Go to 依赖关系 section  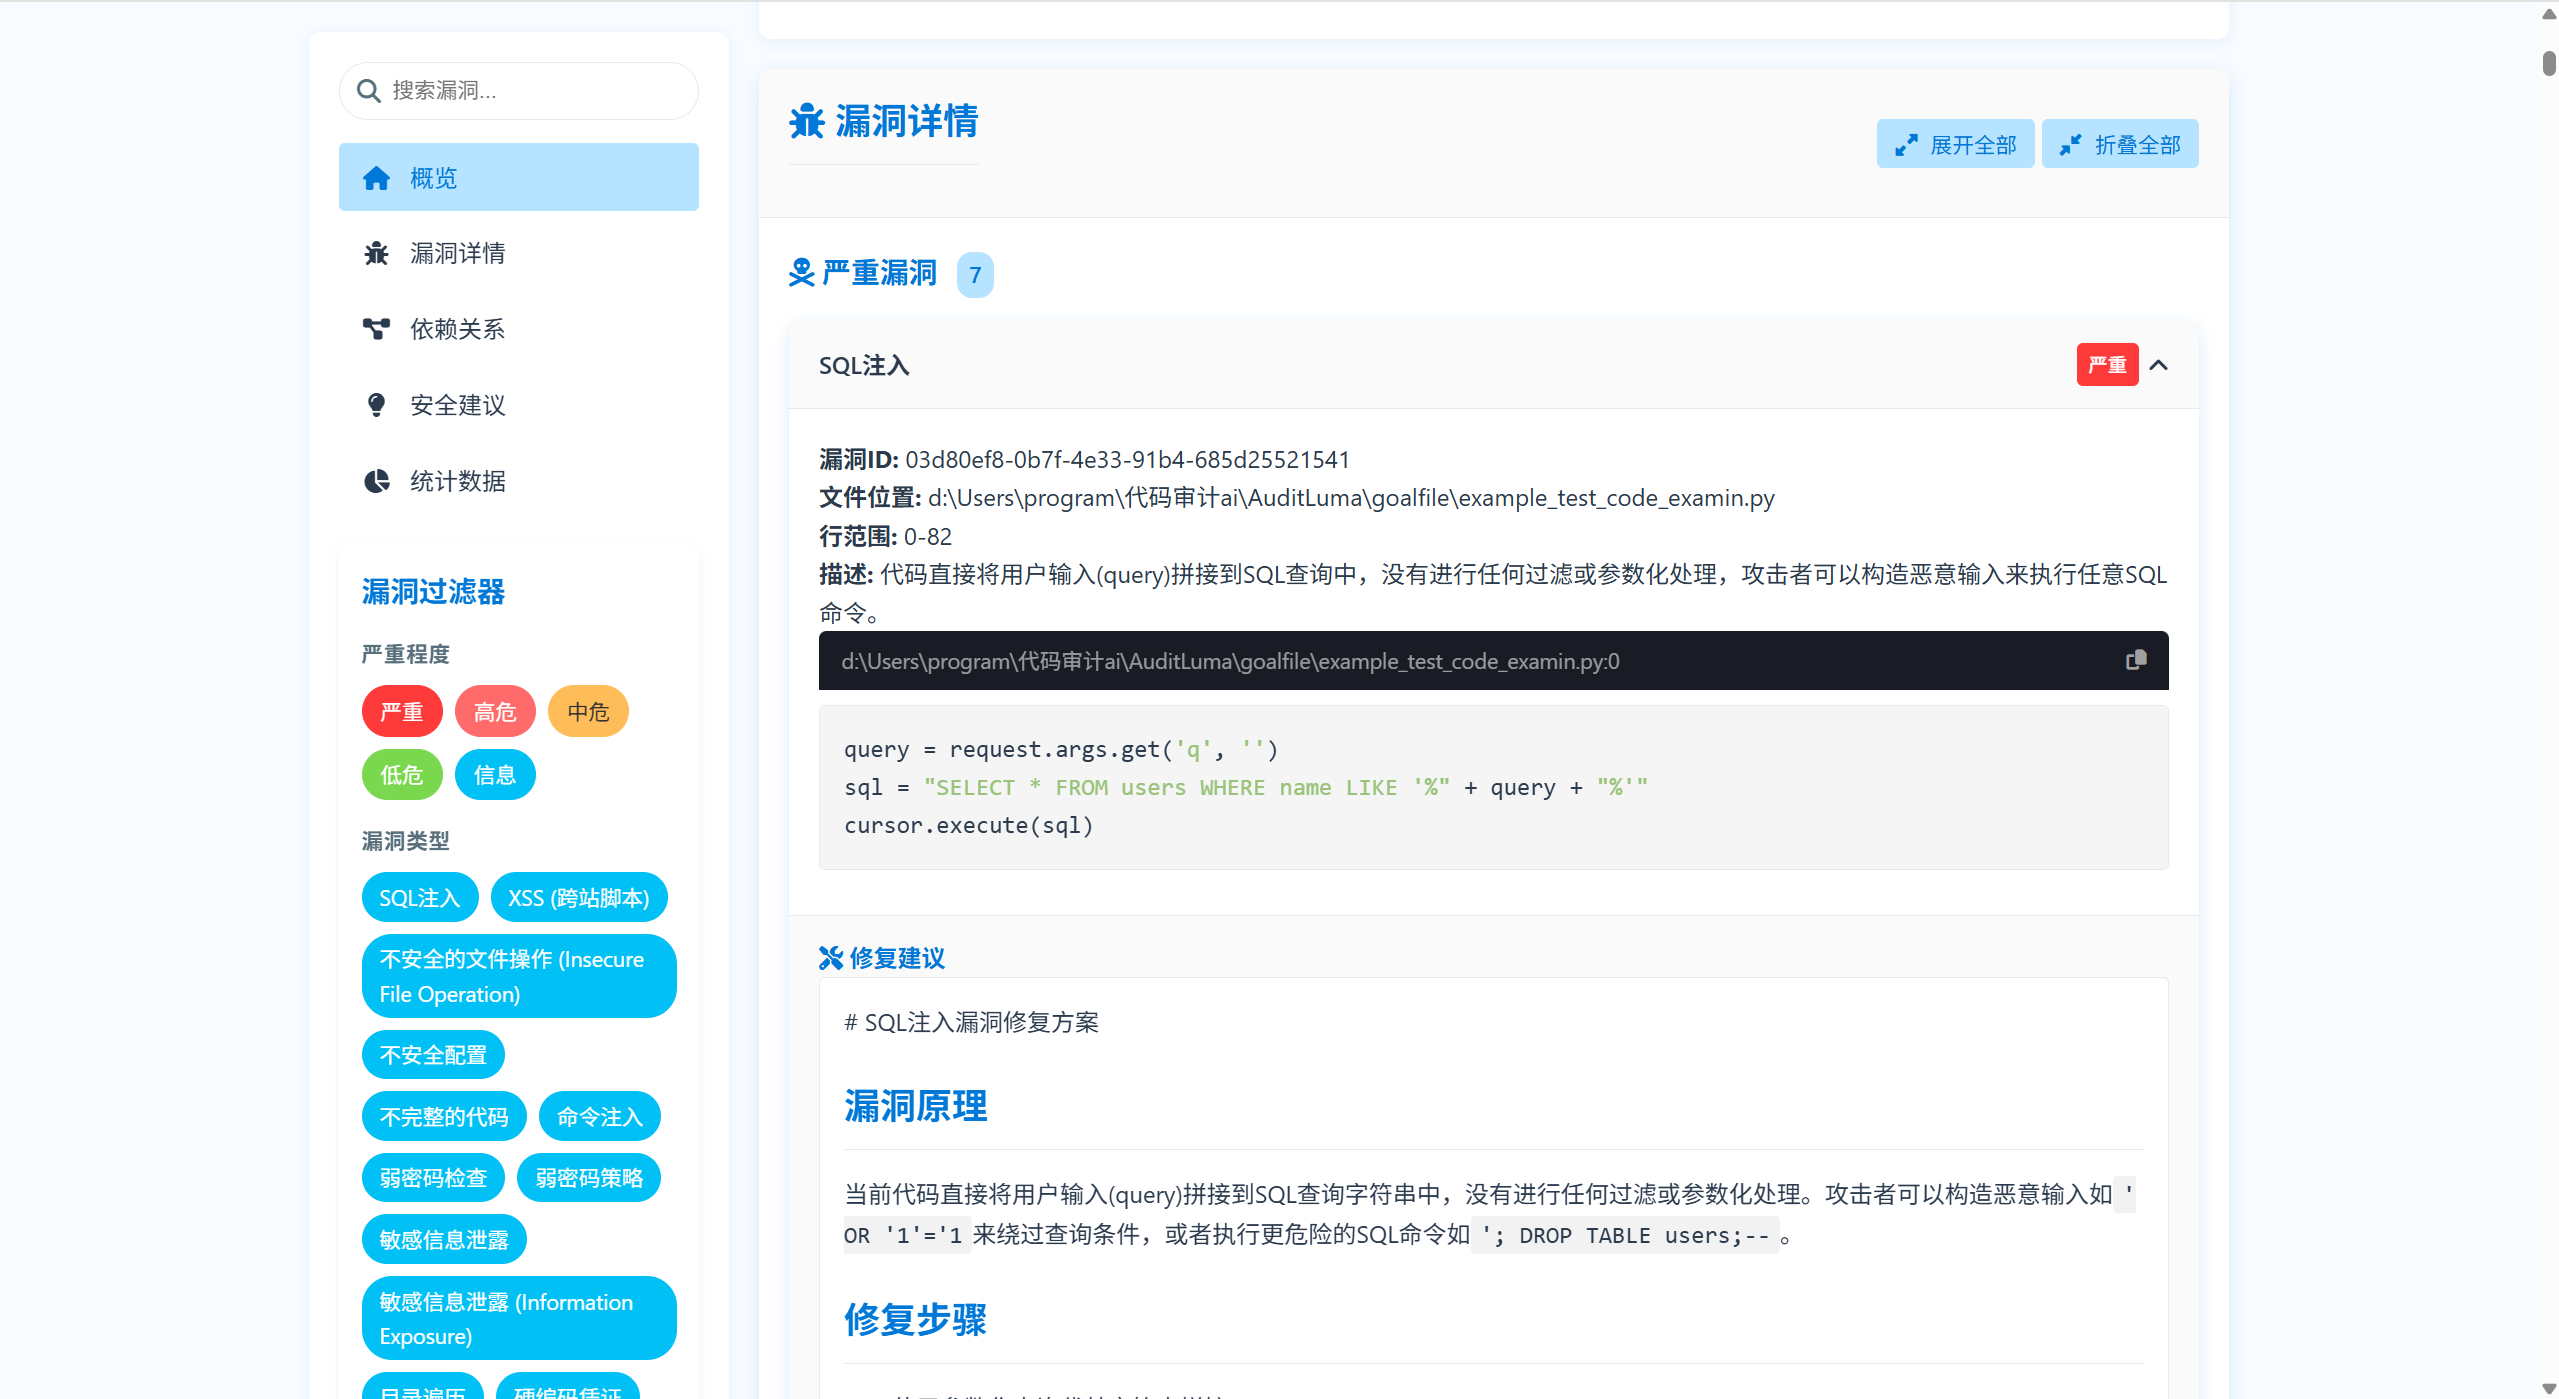(519, 329)
